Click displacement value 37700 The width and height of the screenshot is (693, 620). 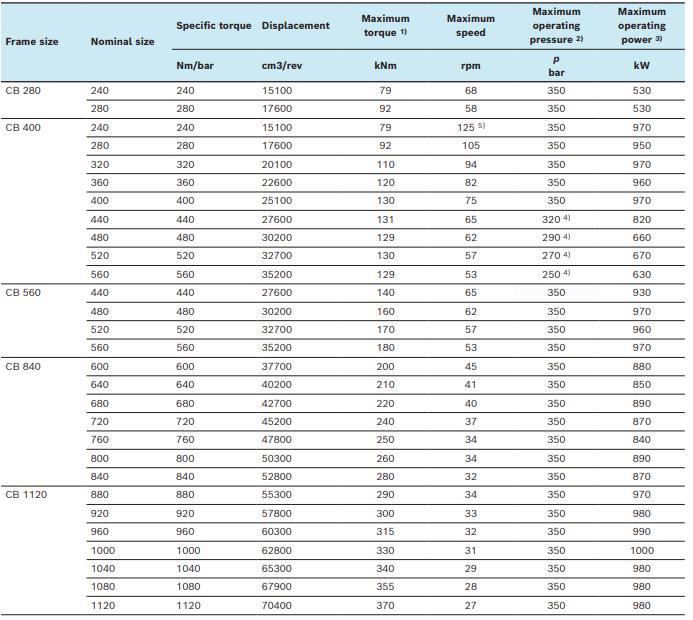(x=277, y=366)
